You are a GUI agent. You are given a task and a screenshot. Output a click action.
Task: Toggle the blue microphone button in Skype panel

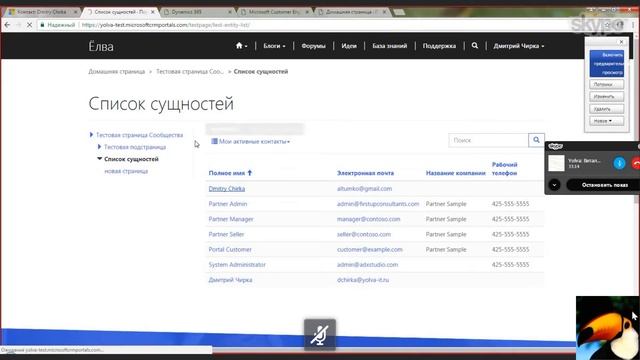tap(619, 163)
